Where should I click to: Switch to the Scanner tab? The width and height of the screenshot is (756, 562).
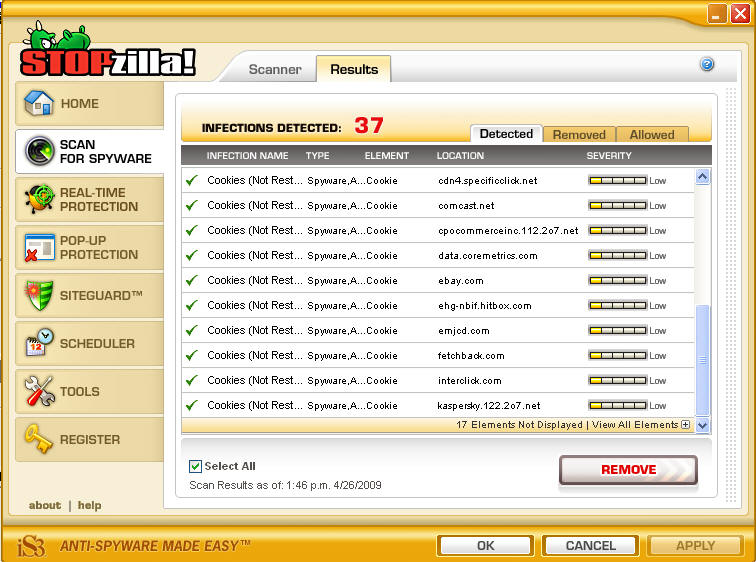click(x=275, y=69)
